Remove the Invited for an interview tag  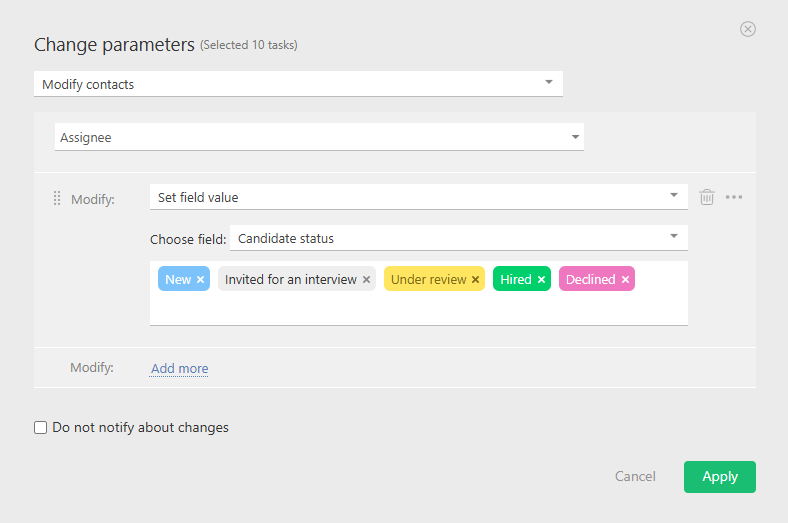coord(366,280)
